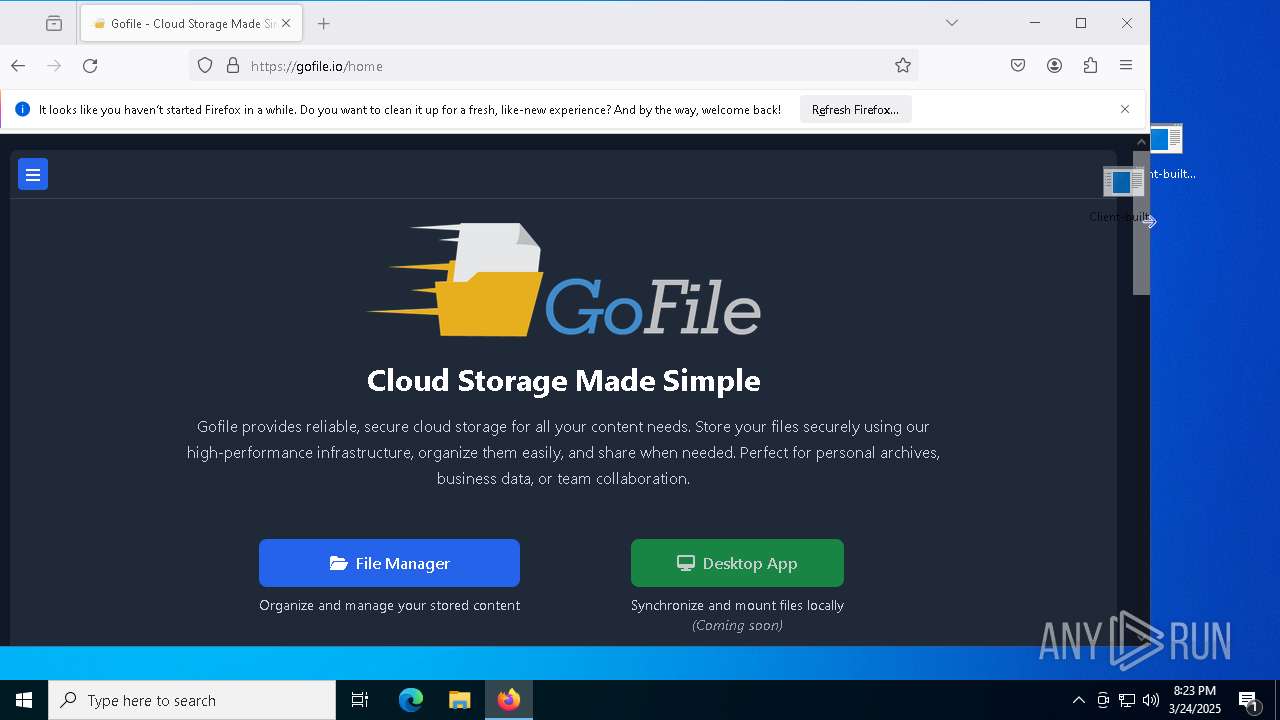Click scrollbar up arrow

[x=1141, y=141]
